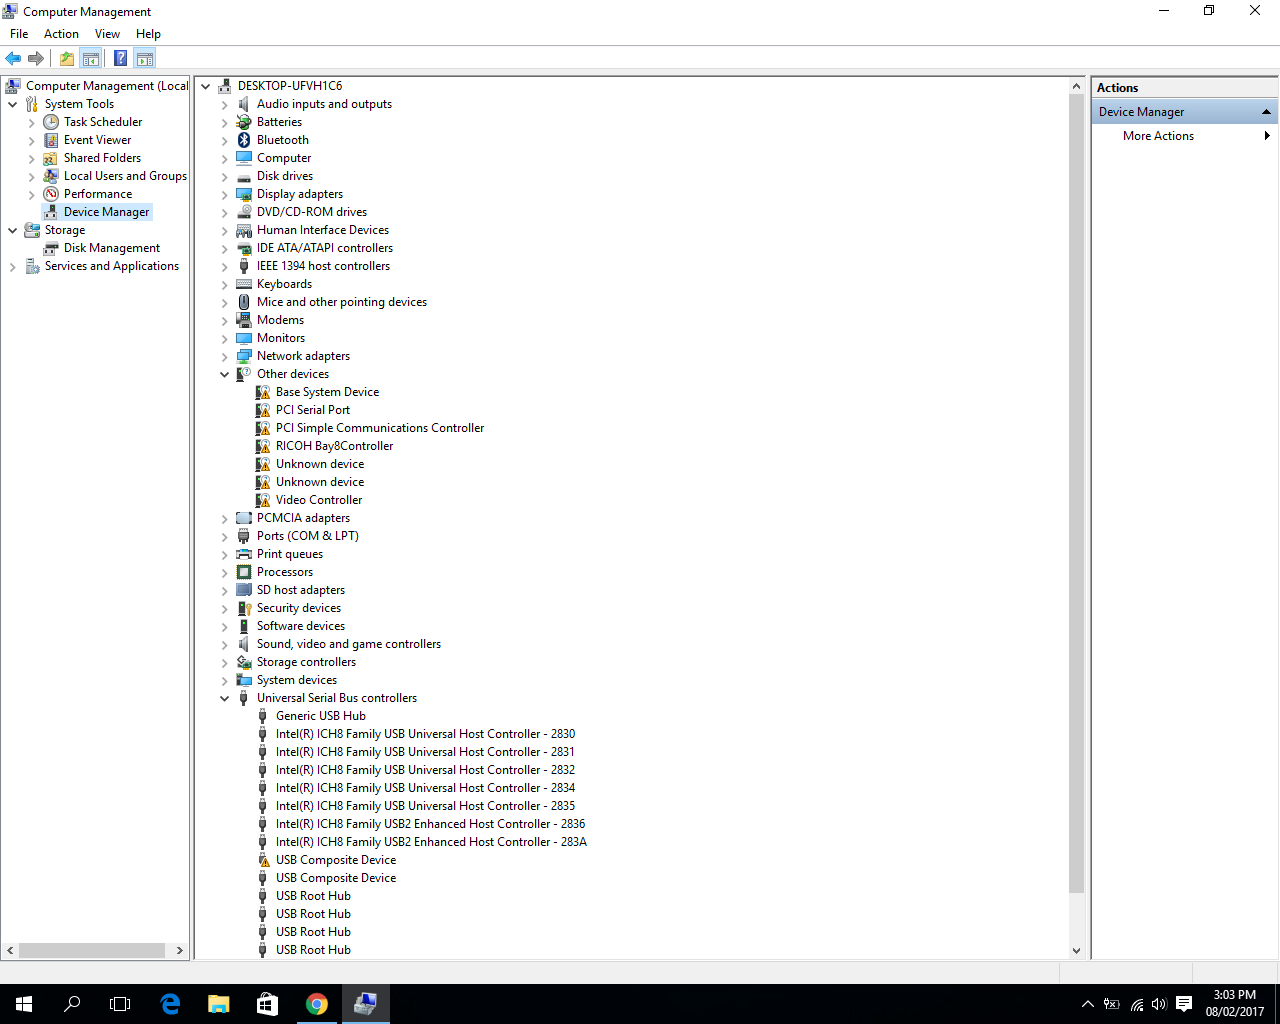Collapse the Universal Serial Bus controllers node
This screenshot has width=1280, height=1024.
coord(225,698)
